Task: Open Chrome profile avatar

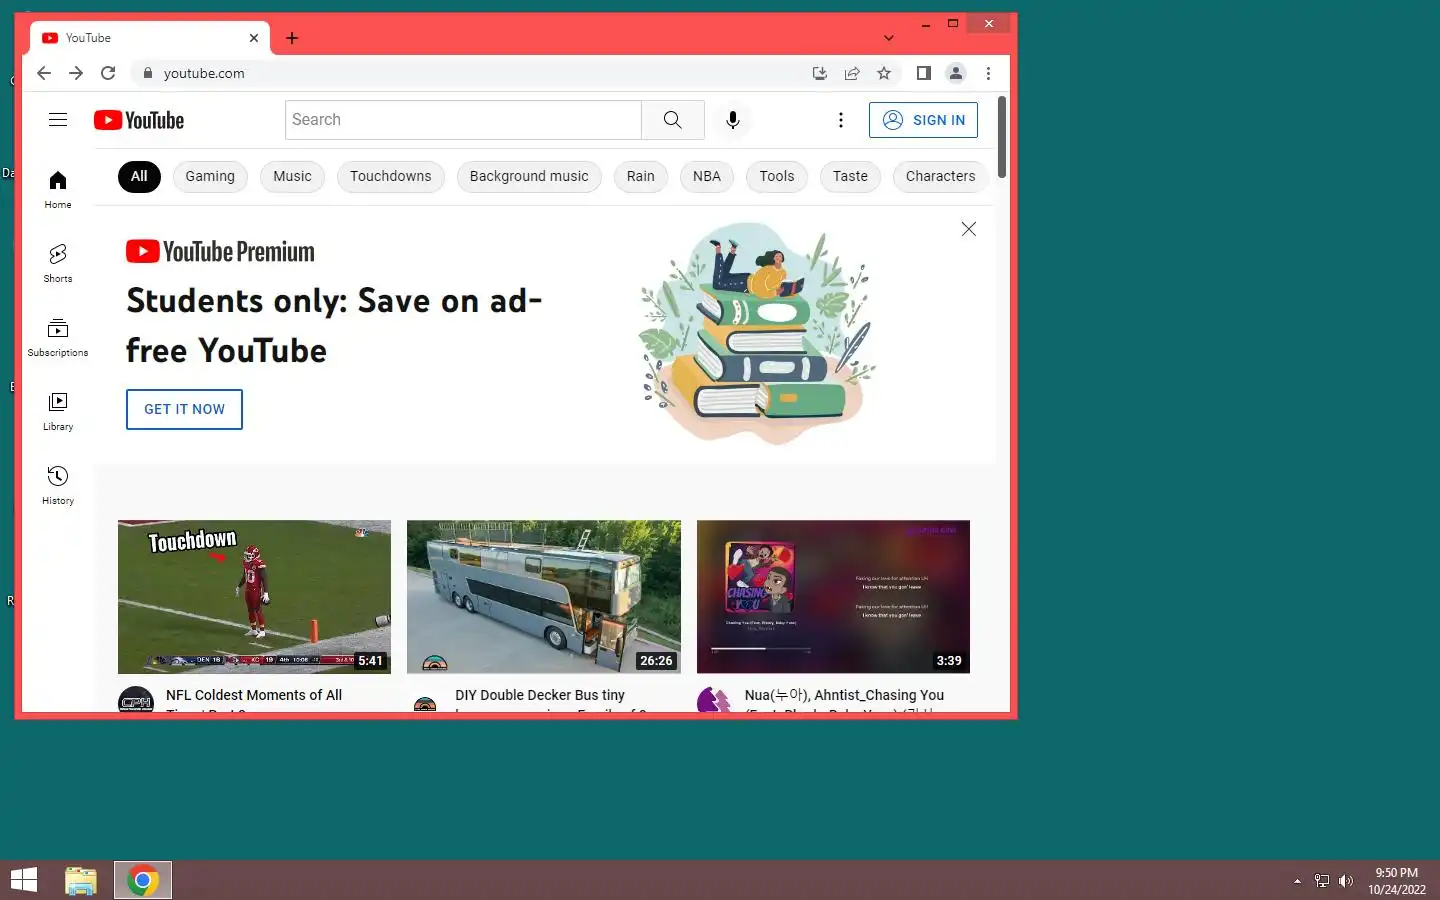Action: coord(956,73)
